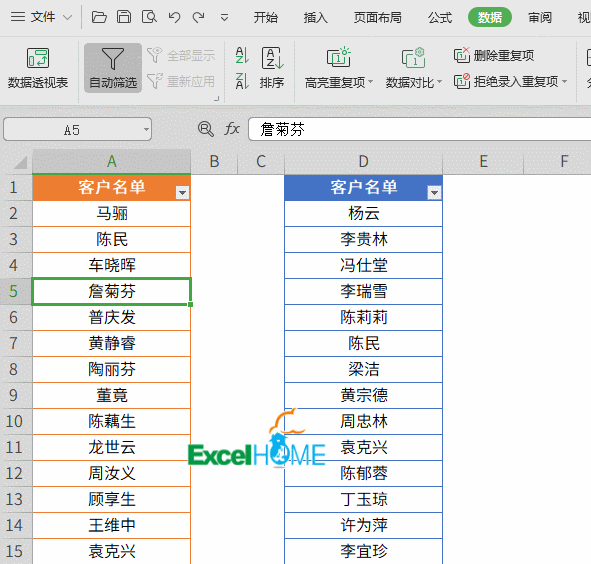This screenshot has height=564, width=591.
Task: Click the fx insert function button
Action: tap(232, 129)
